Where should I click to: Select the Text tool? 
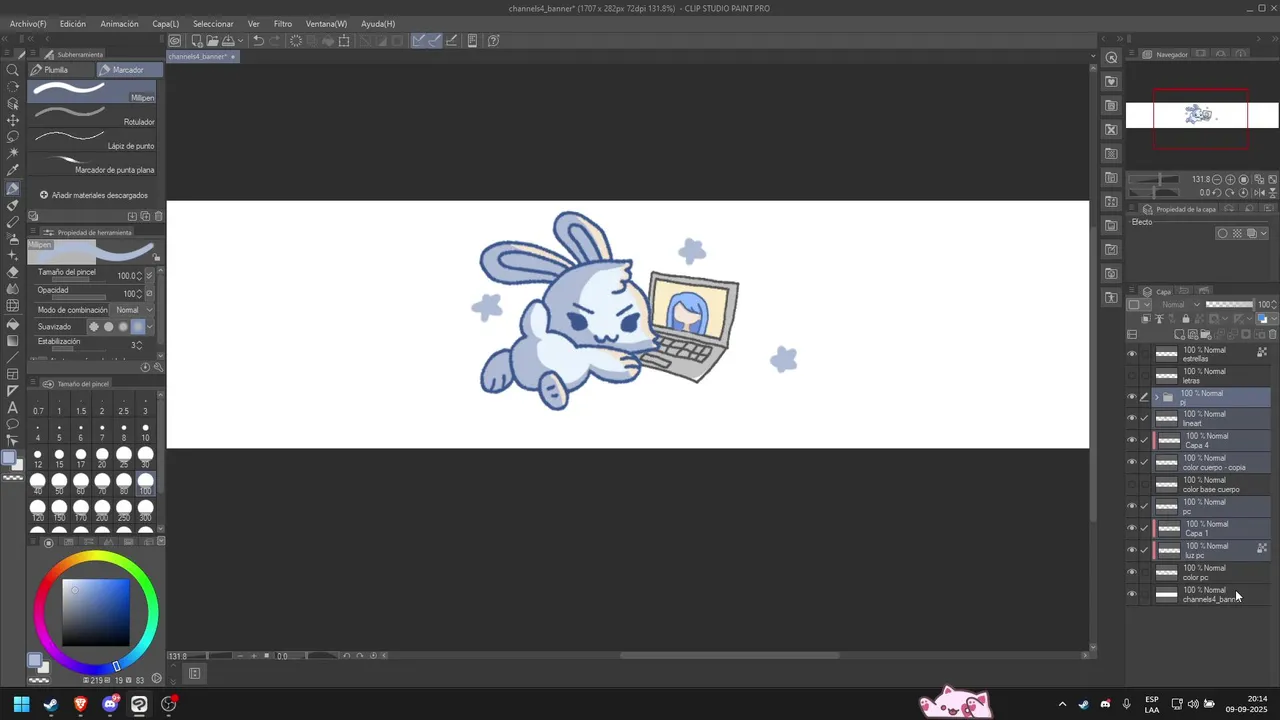13,407
